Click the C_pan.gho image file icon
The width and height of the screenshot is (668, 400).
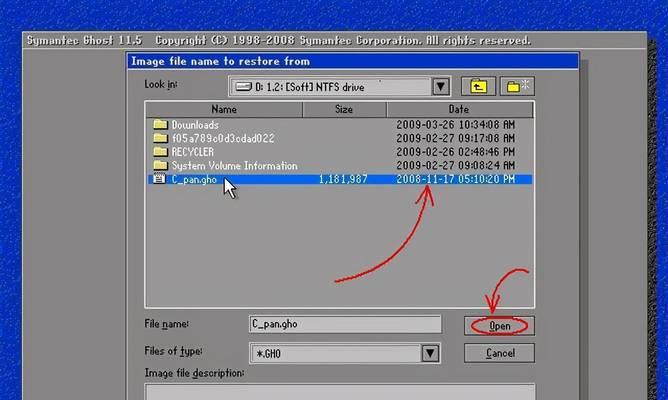(159, 179)
